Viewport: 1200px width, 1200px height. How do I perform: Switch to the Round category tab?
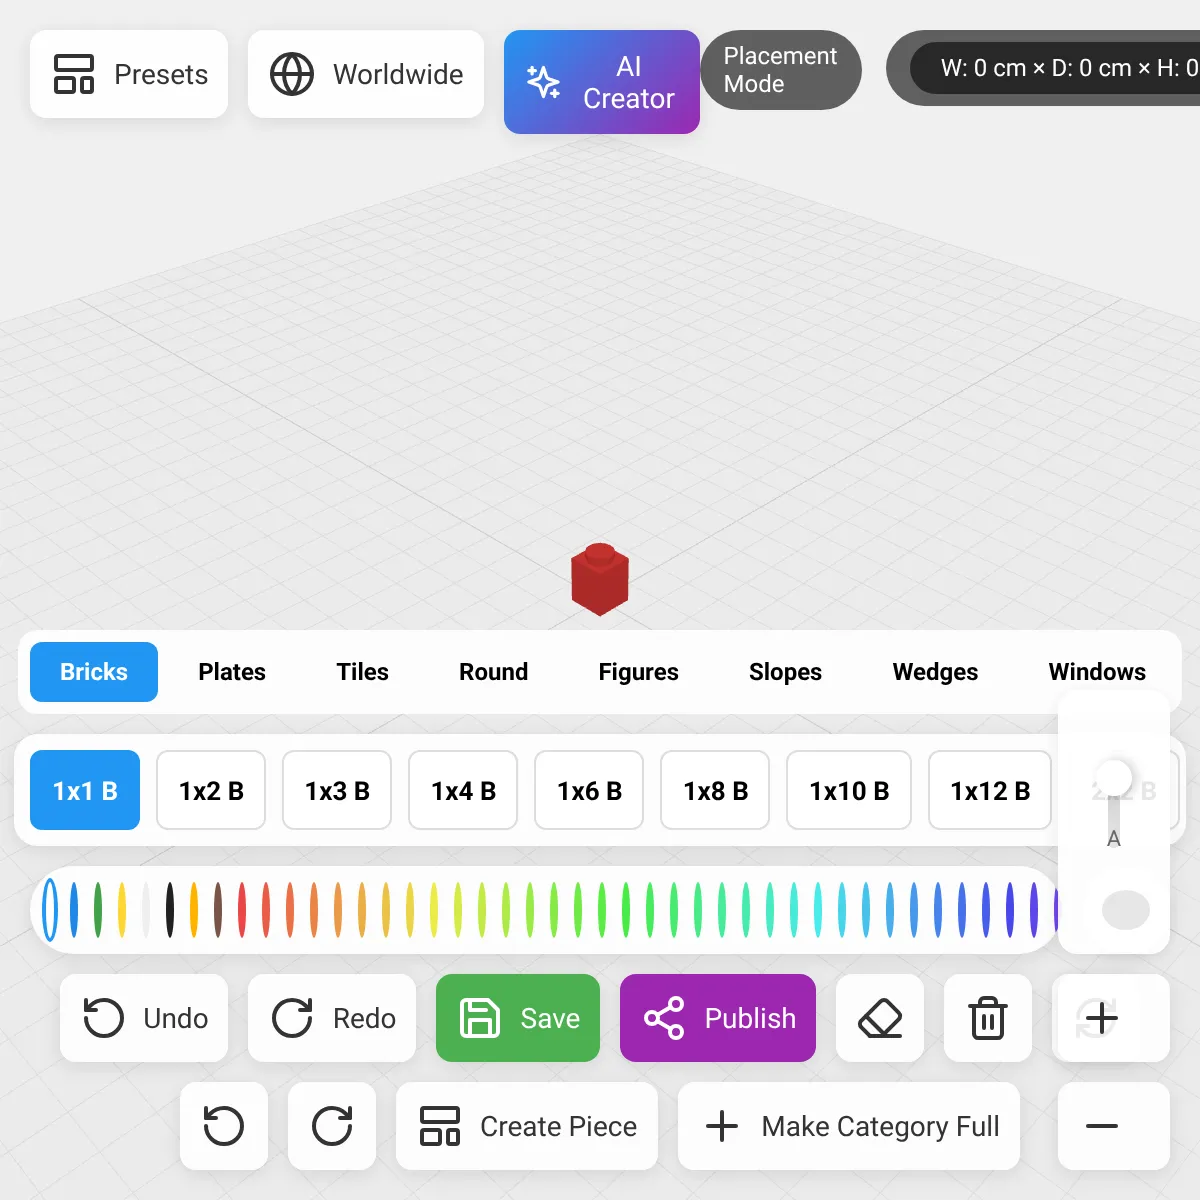click(493, 672)
